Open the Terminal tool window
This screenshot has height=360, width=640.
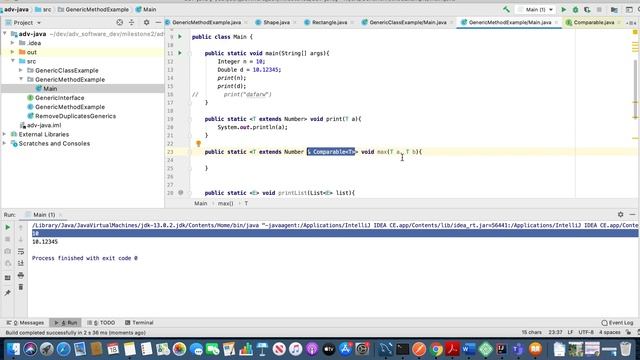139,322
